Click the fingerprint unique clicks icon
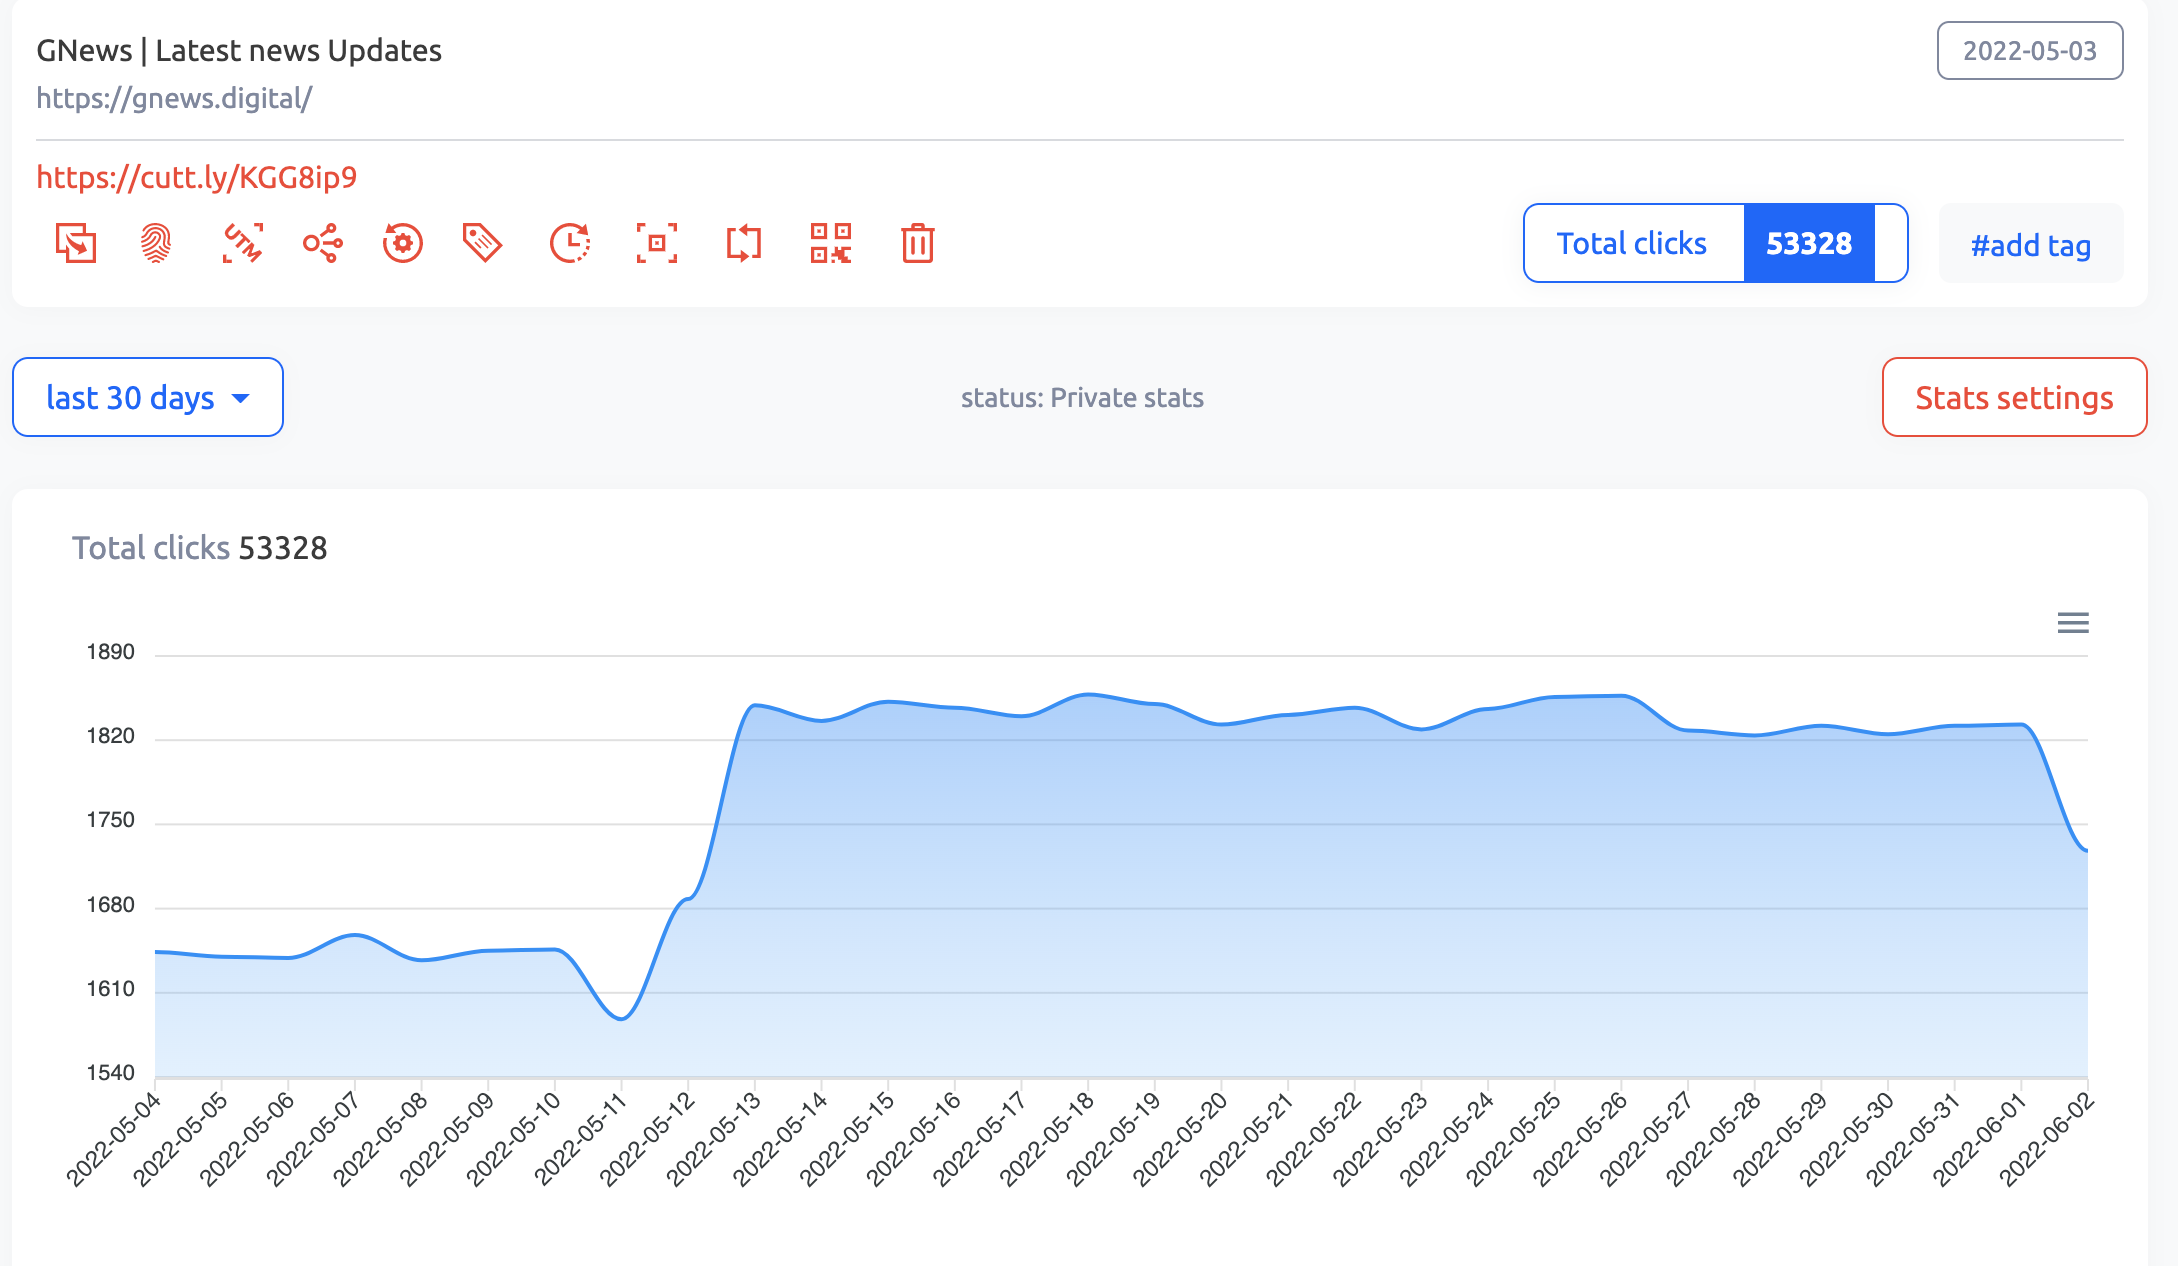The image size is (2178, 1266). (156, 243)
